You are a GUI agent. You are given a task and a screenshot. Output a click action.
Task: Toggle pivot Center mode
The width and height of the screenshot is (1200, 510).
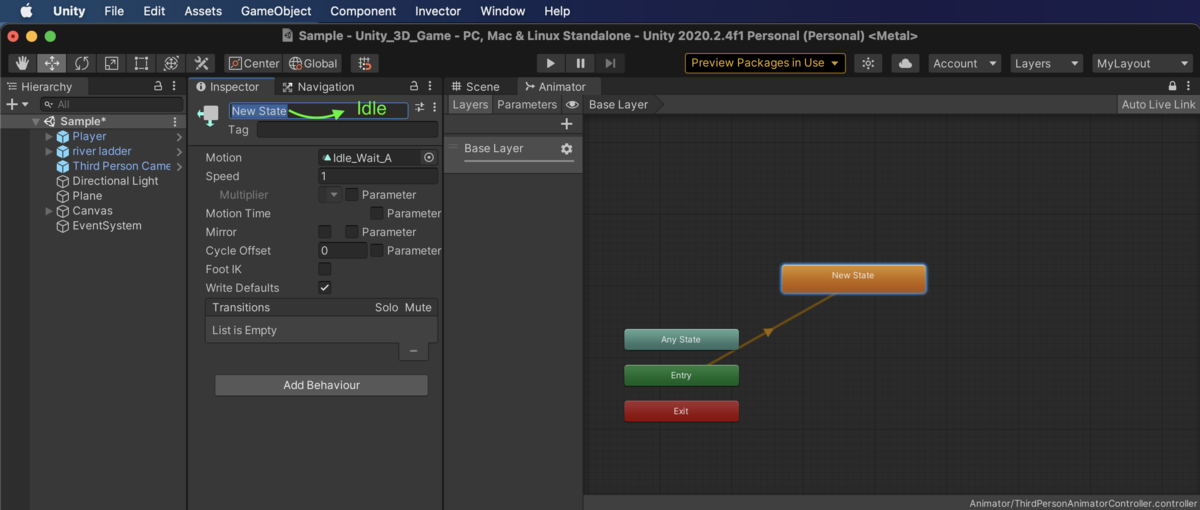(x=254, y=63)
